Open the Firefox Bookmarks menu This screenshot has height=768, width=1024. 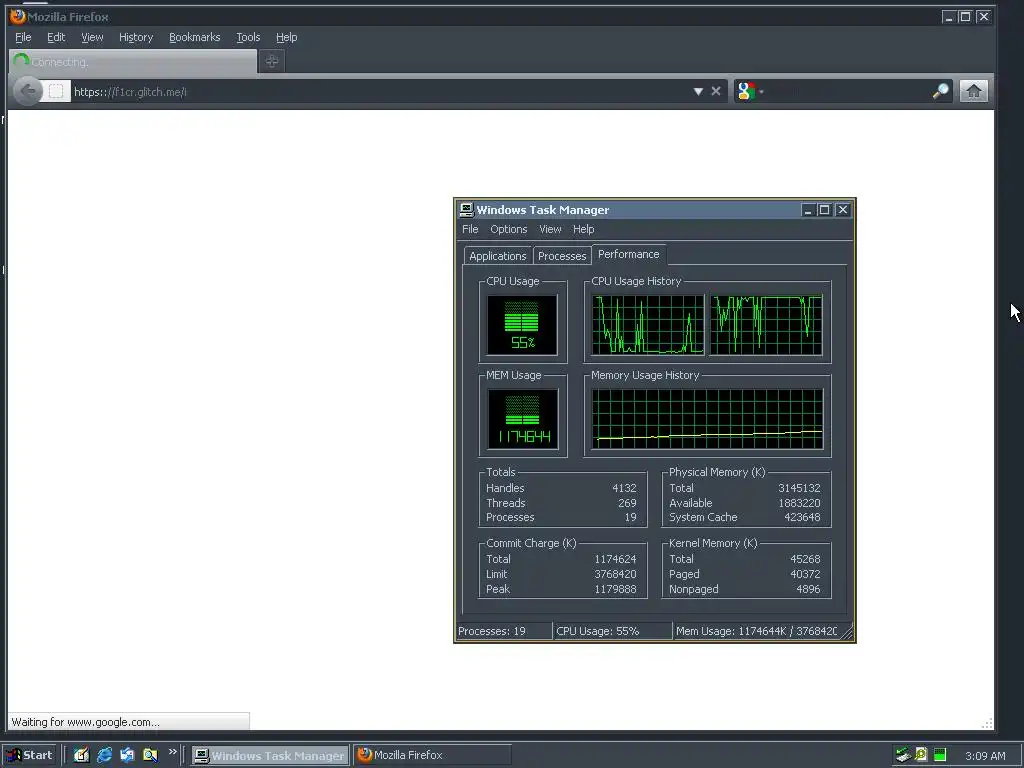195,37
